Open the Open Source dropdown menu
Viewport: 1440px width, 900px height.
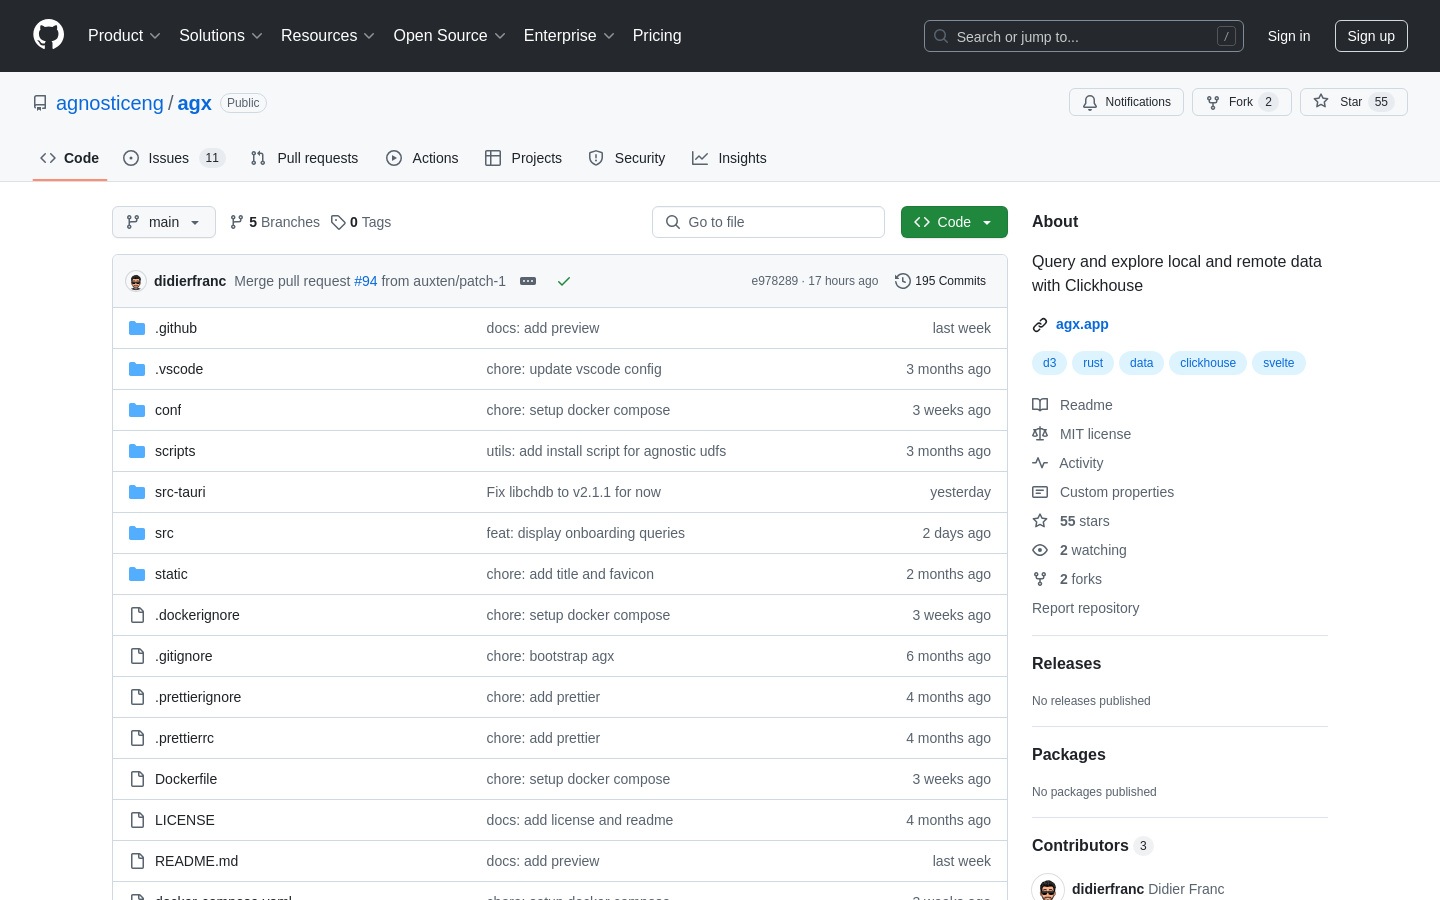pos(450,35)
